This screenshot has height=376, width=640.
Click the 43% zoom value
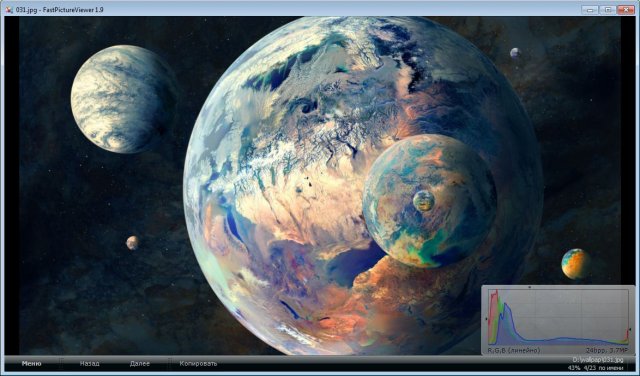[573, 368]
